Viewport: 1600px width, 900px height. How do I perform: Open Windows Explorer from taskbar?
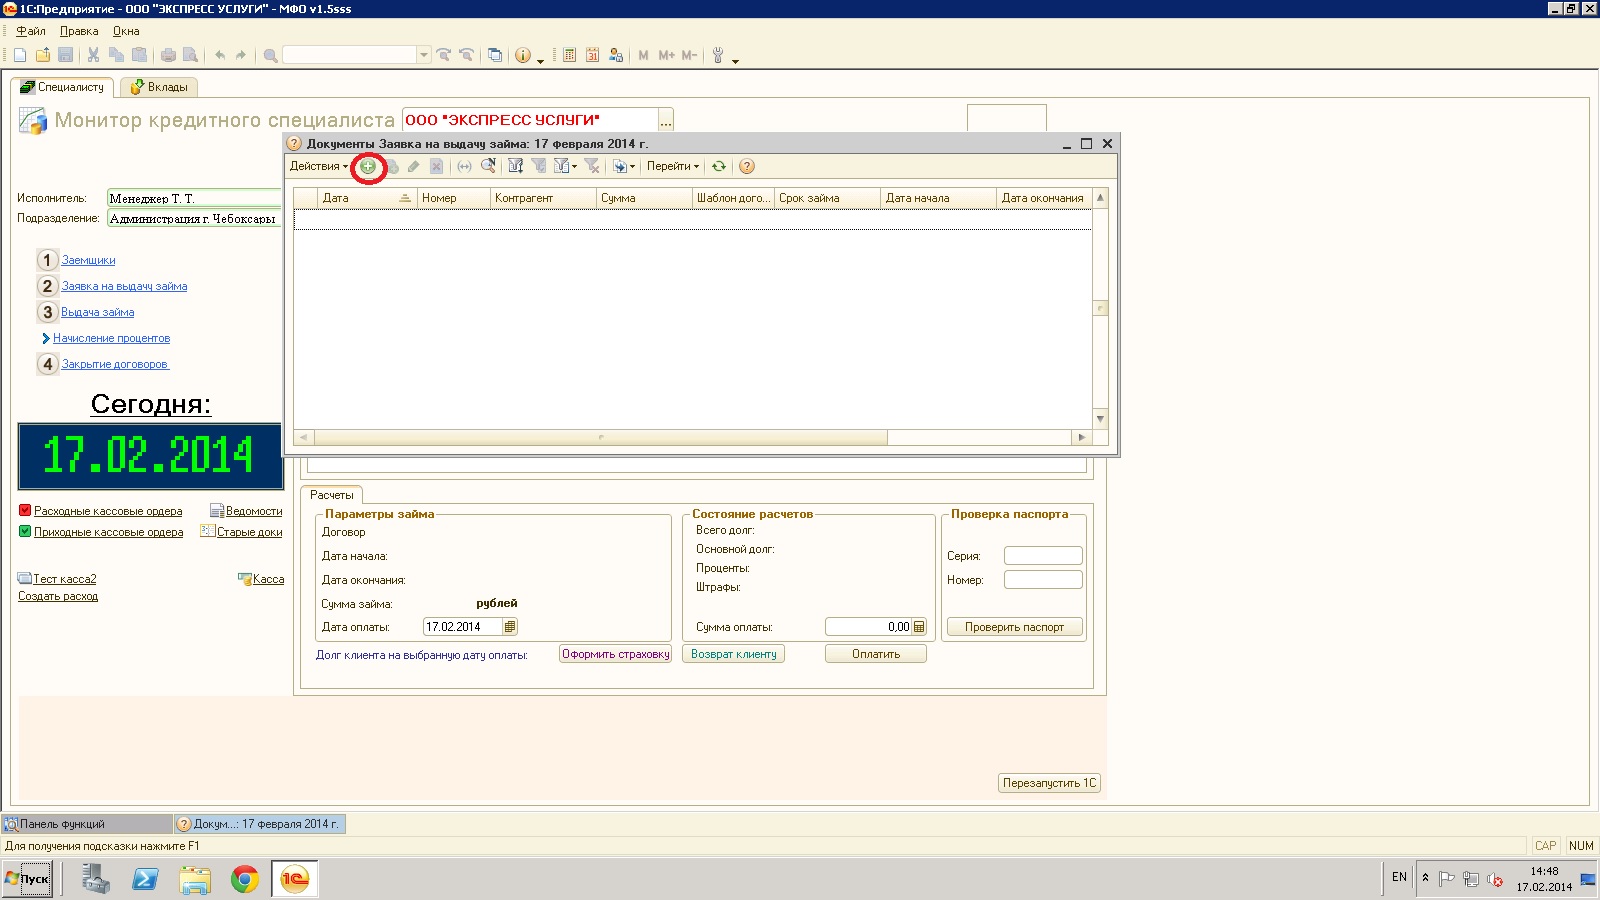(195, 879)
